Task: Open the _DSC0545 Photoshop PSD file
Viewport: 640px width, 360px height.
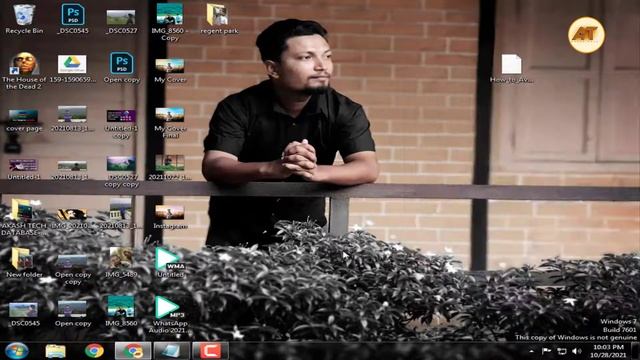Action: click(73, 19)
